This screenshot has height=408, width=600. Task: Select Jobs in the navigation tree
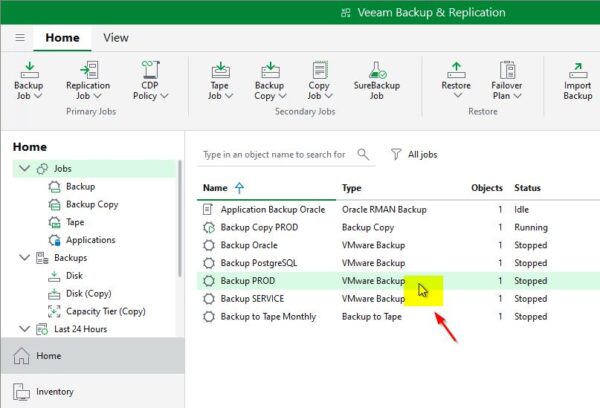coord(95,168)
